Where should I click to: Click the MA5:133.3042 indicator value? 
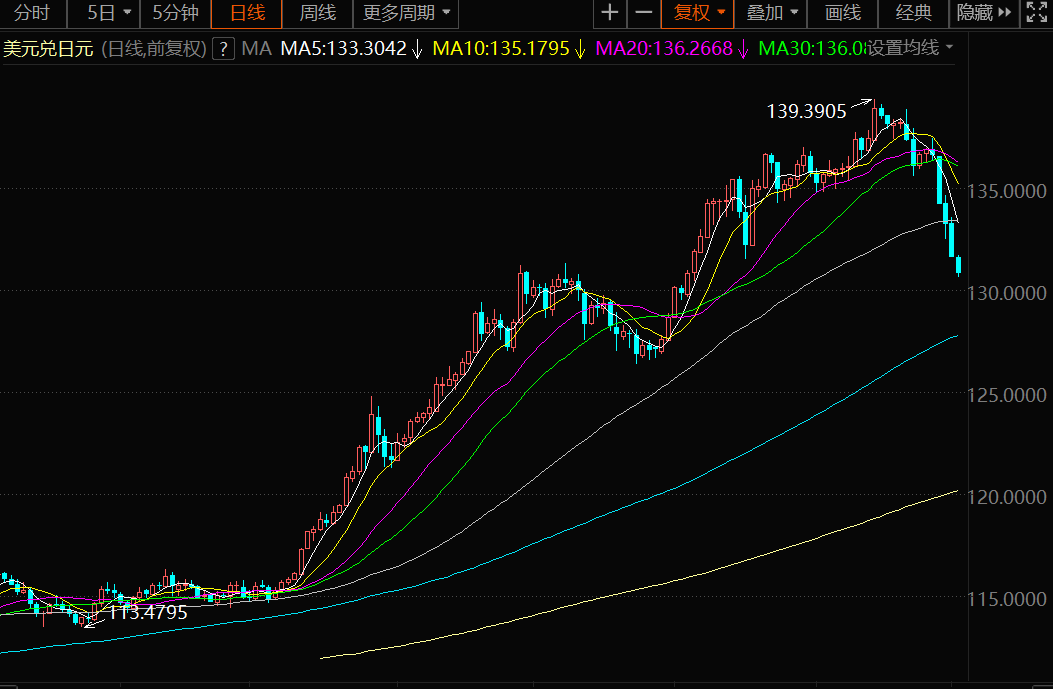pyautogui.click(x=343, y=48)
